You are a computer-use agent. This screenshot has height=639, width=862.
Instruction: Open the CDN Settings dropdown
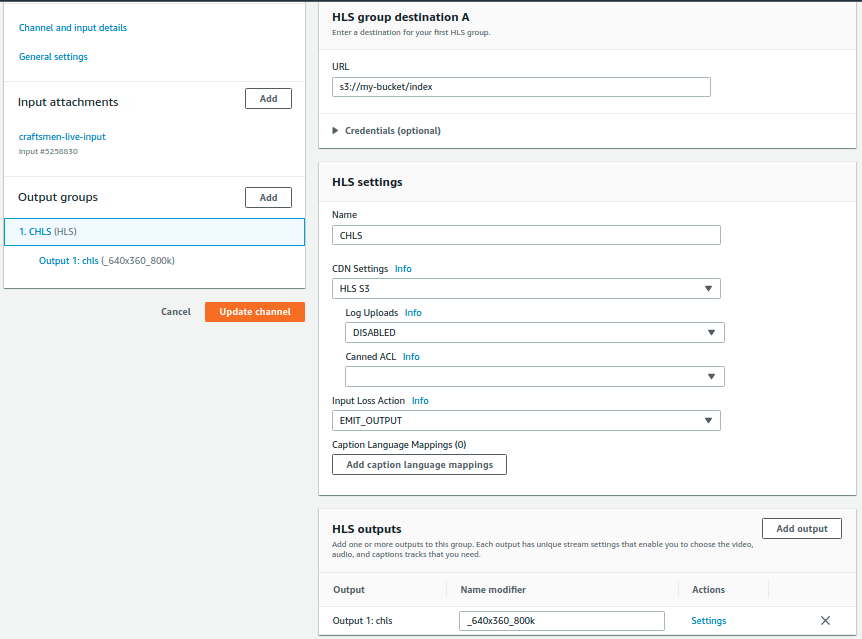click(x=526, y=289)
